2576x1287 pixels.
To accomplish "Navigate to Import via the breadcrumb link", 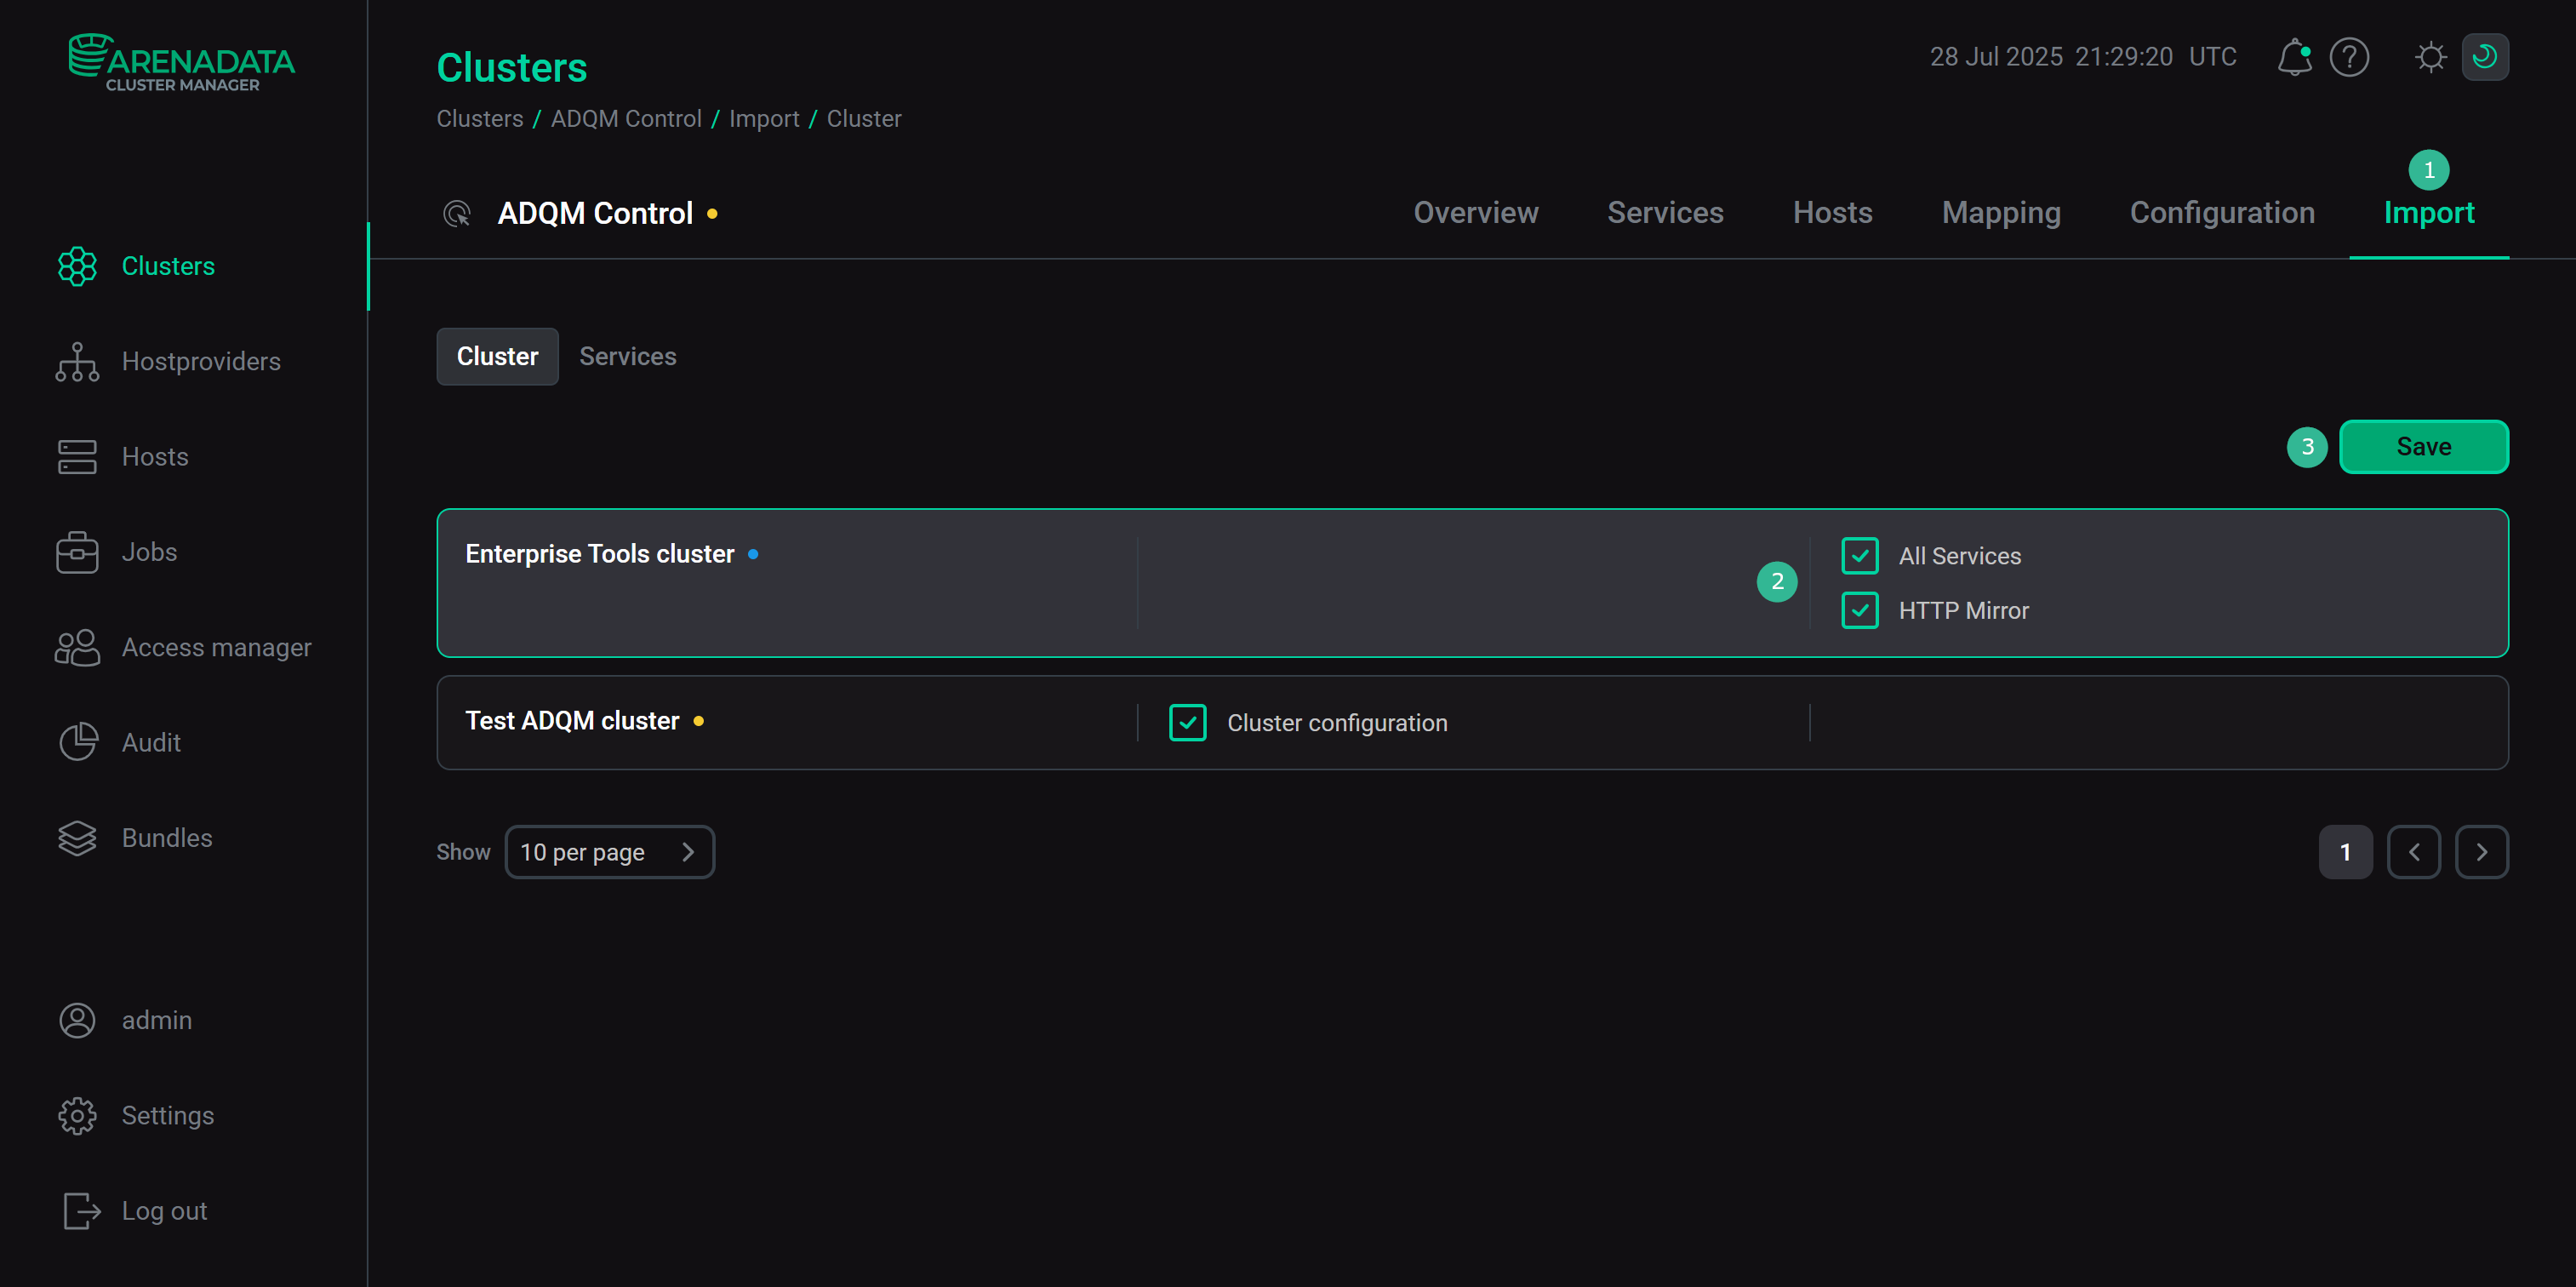I will pos(764,118).
